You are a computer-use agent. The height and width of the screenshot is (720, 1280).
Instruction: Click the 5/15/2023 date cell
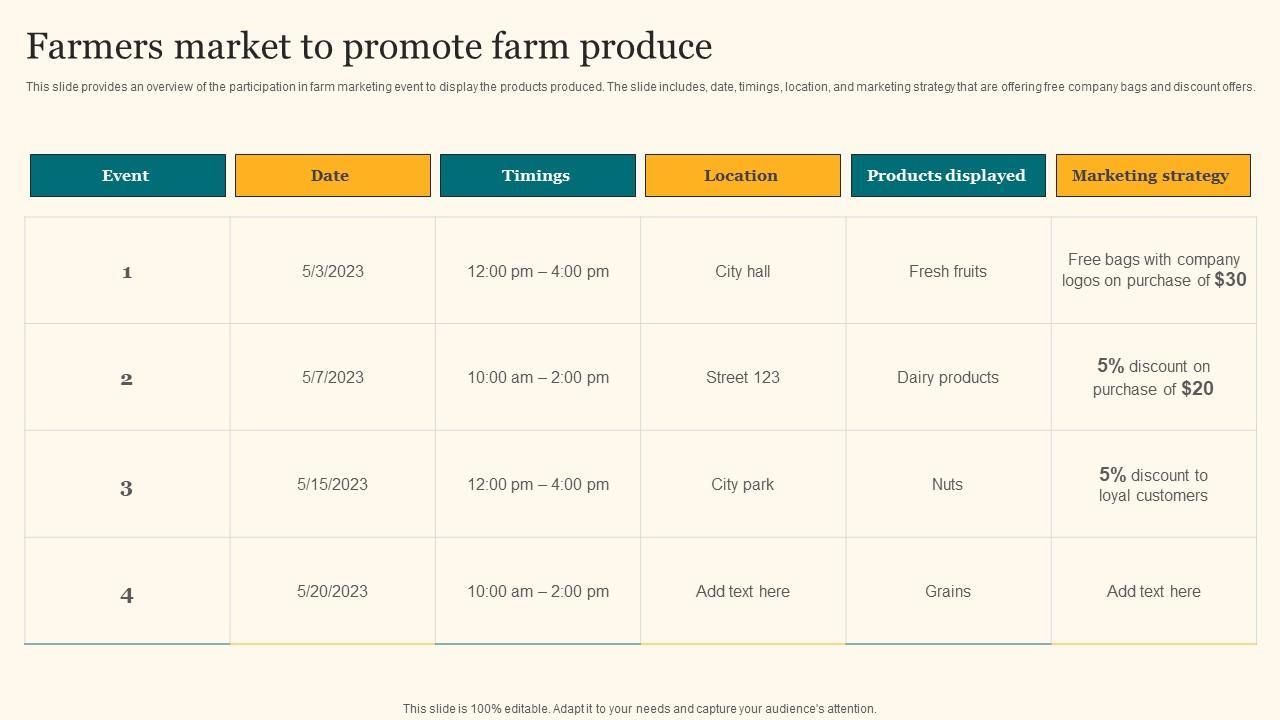tap(333, 484)
